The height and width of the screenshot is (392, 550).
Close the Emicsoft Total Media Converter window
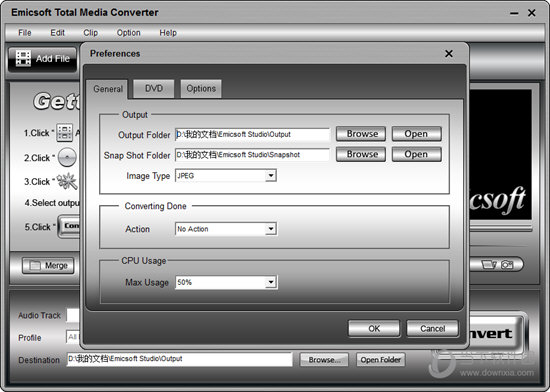point(531,13)
